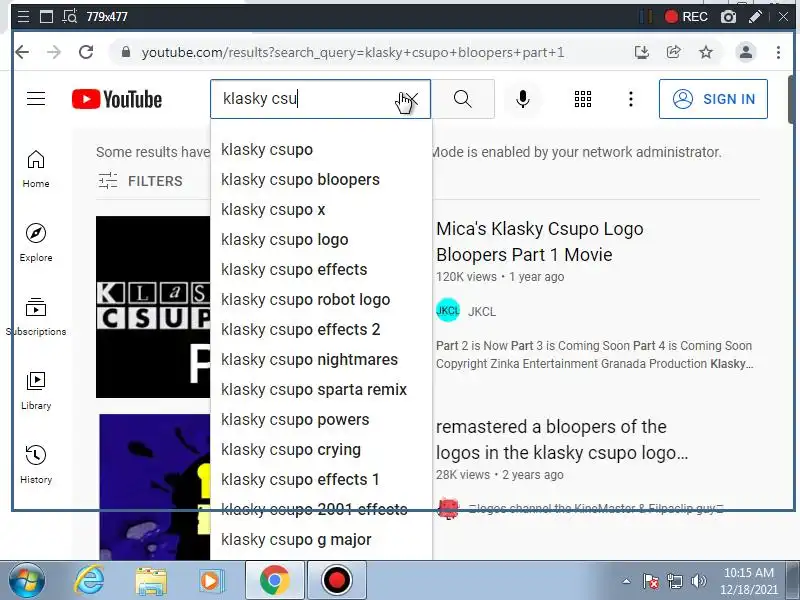Viewport: 800px width, 600px height.
Task: Open Chrome three-dot menu
Action: (778, 52)
